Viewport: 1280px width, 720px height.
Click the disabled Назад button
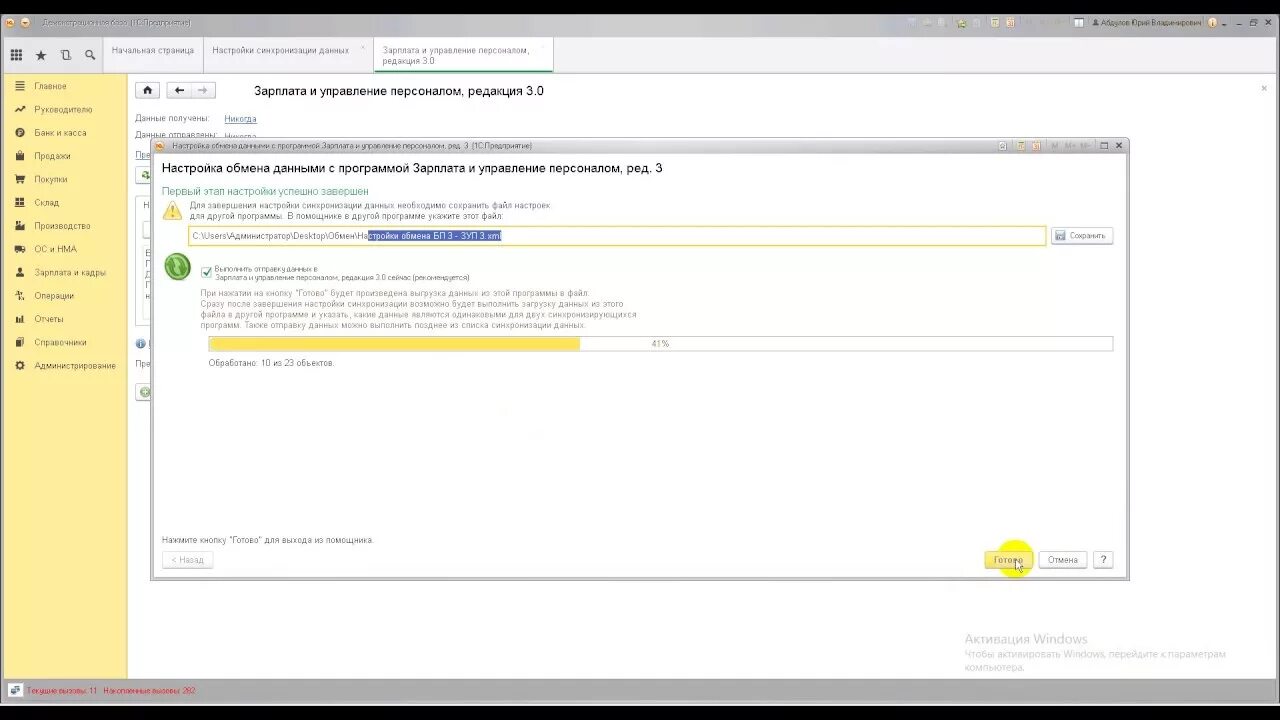187,560
